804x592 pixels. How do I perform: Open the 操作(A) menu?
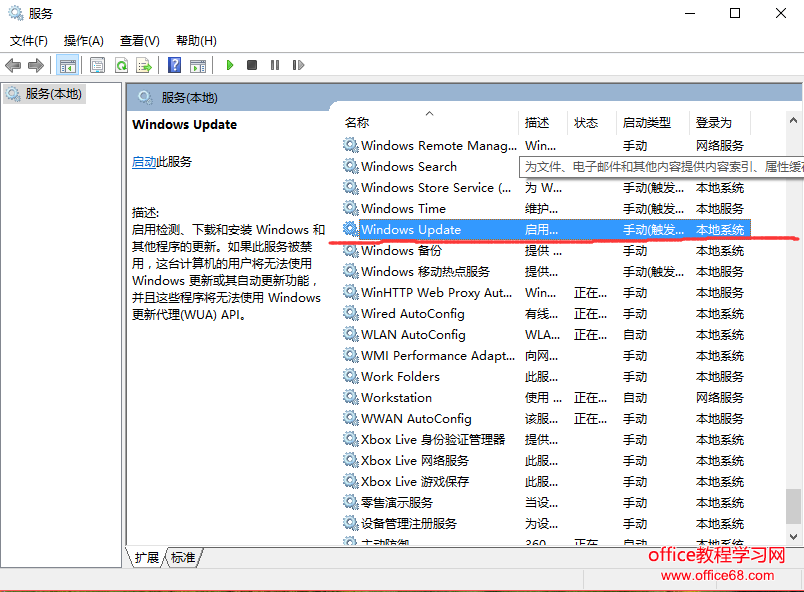[84, 41]
